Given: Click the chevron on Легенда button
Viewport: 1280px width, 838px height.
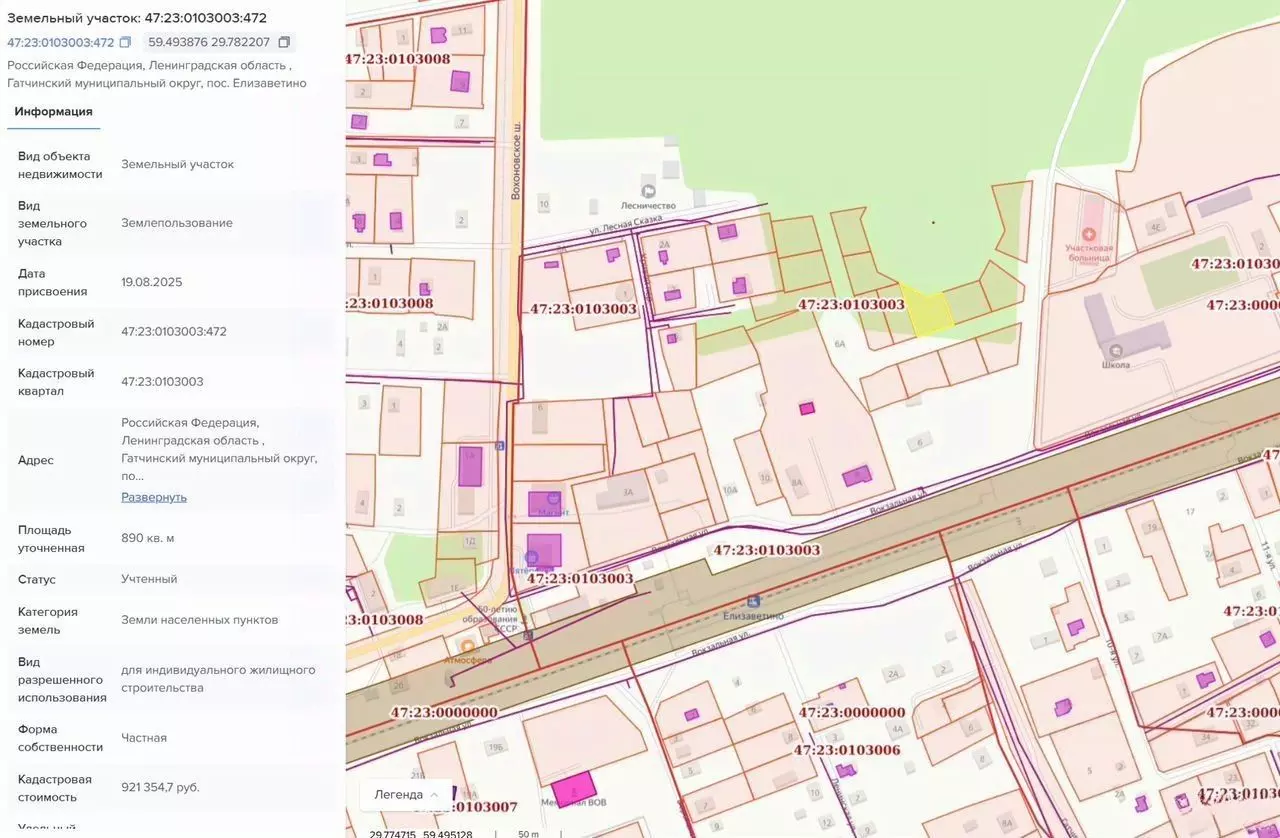Looking at the screenshot, I should pyautogui.click(x=434, y=795).
